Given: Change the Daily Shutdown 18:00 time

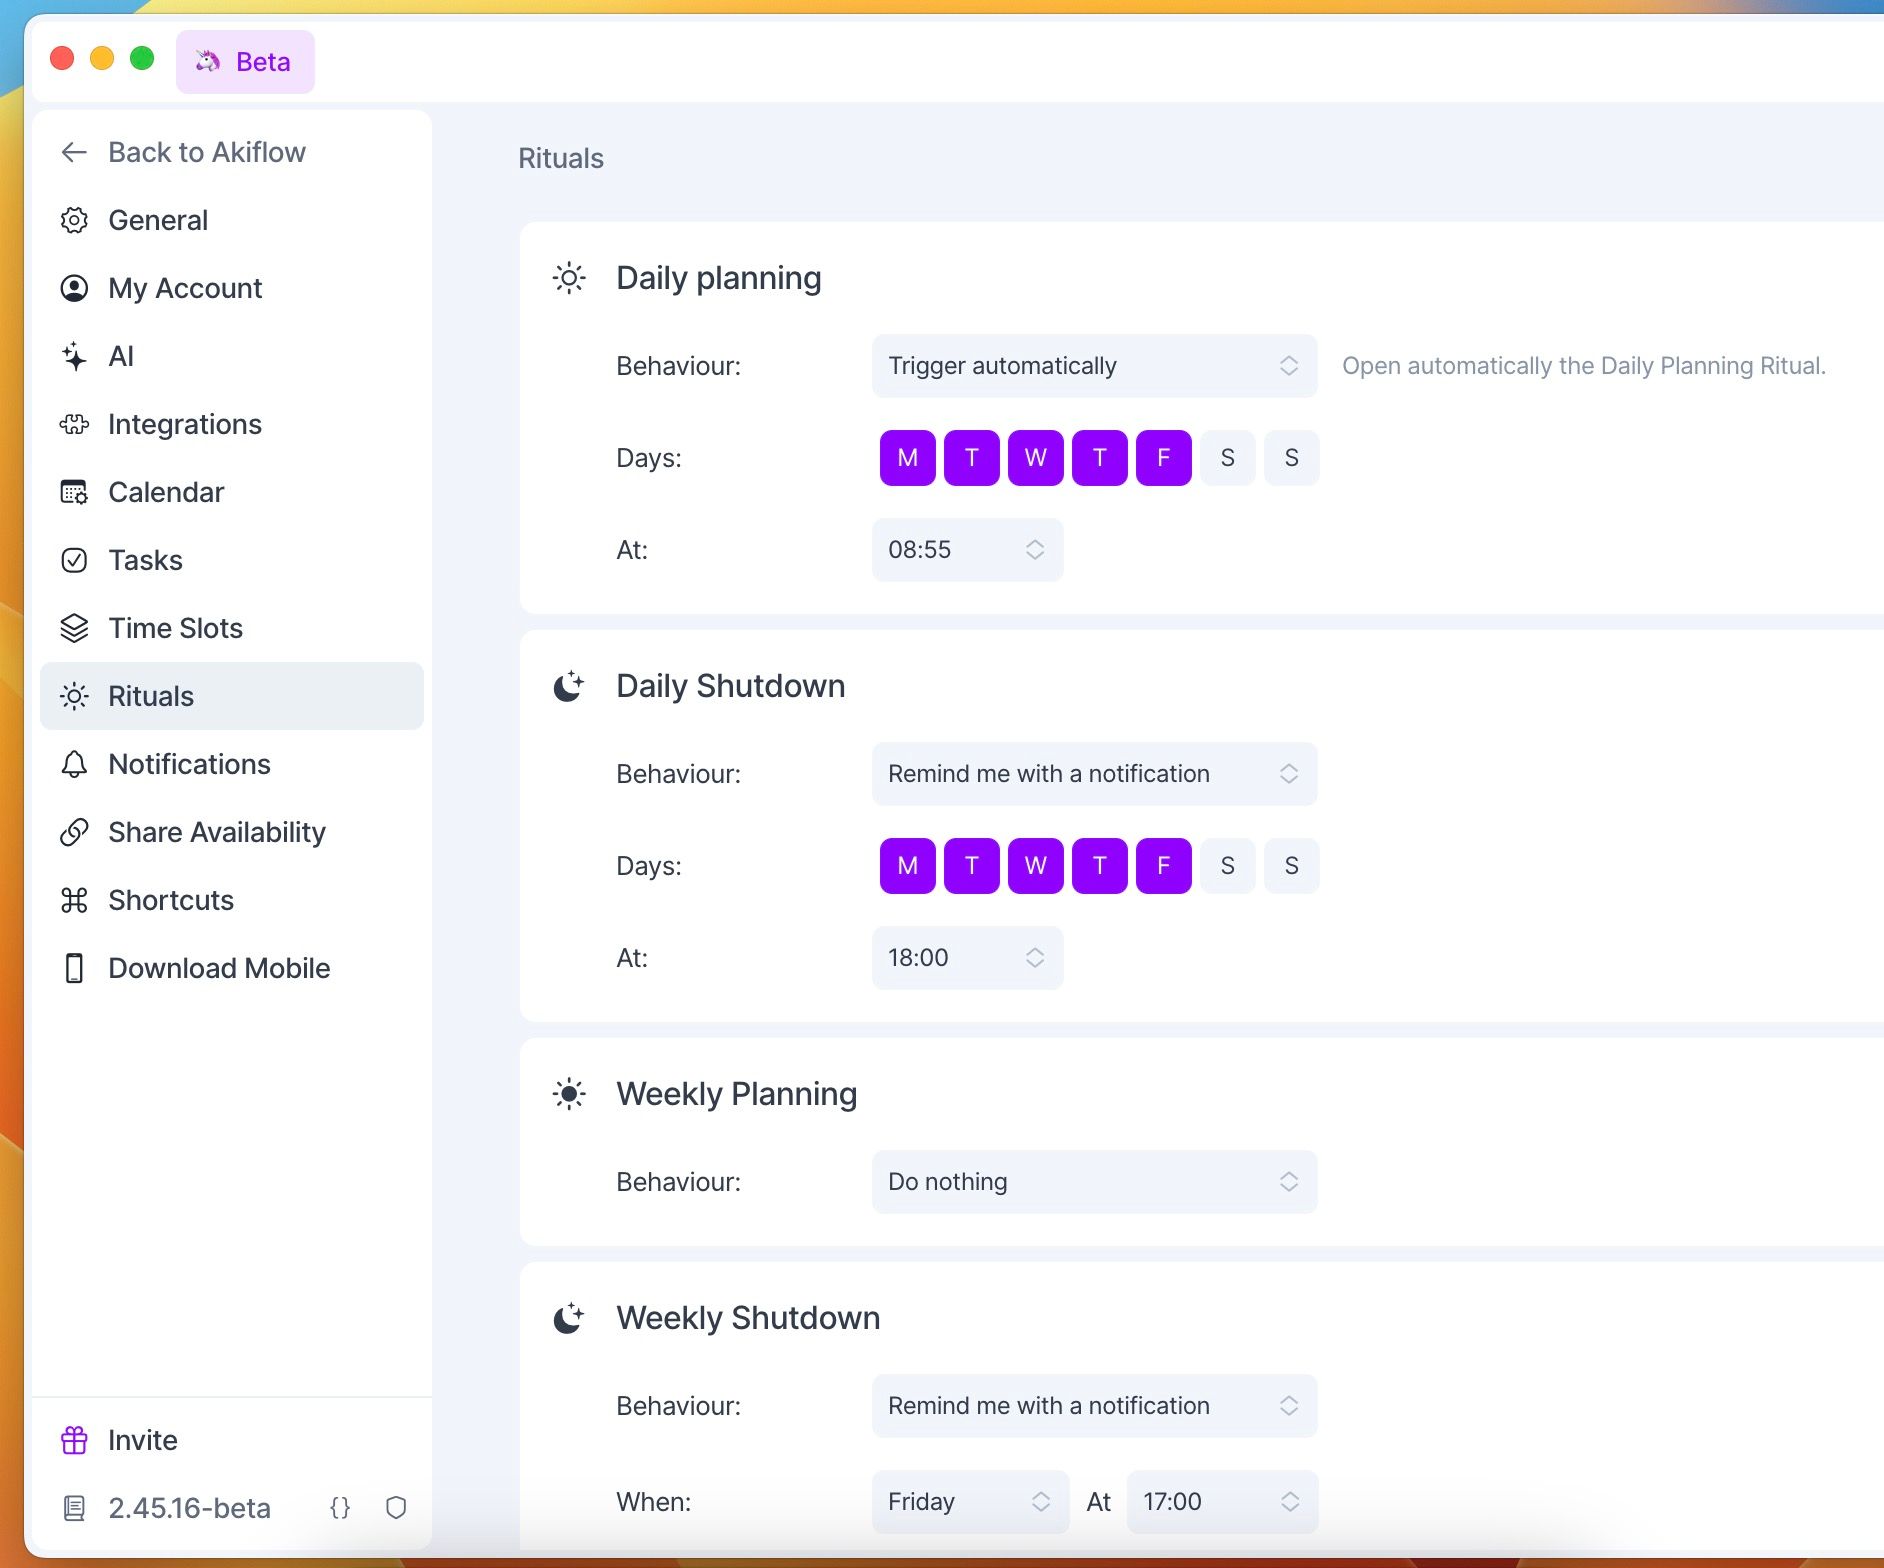Looking at the screenshot, I should point(966,958).
